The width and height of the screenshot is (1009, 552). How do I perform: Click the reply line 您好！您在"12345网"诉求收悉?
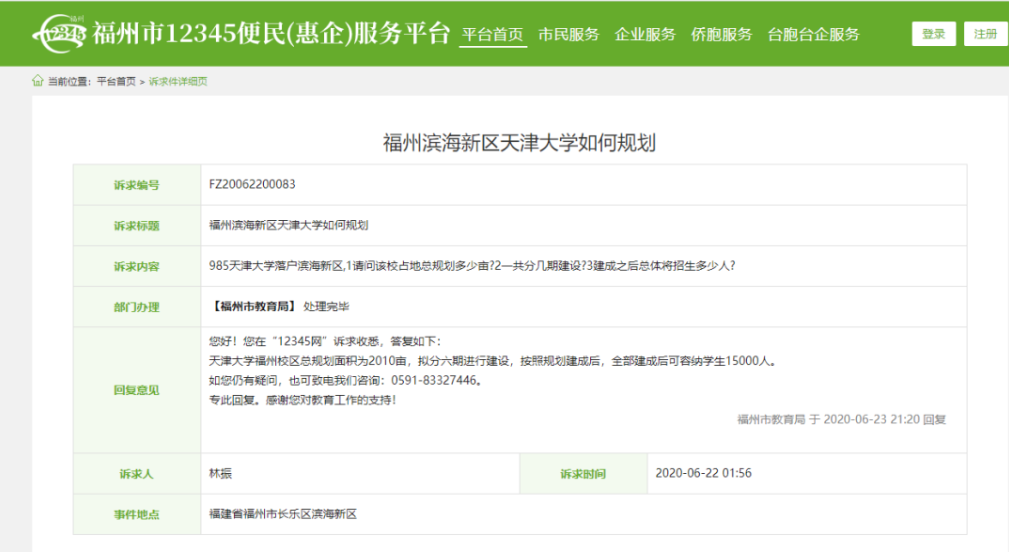325,342
